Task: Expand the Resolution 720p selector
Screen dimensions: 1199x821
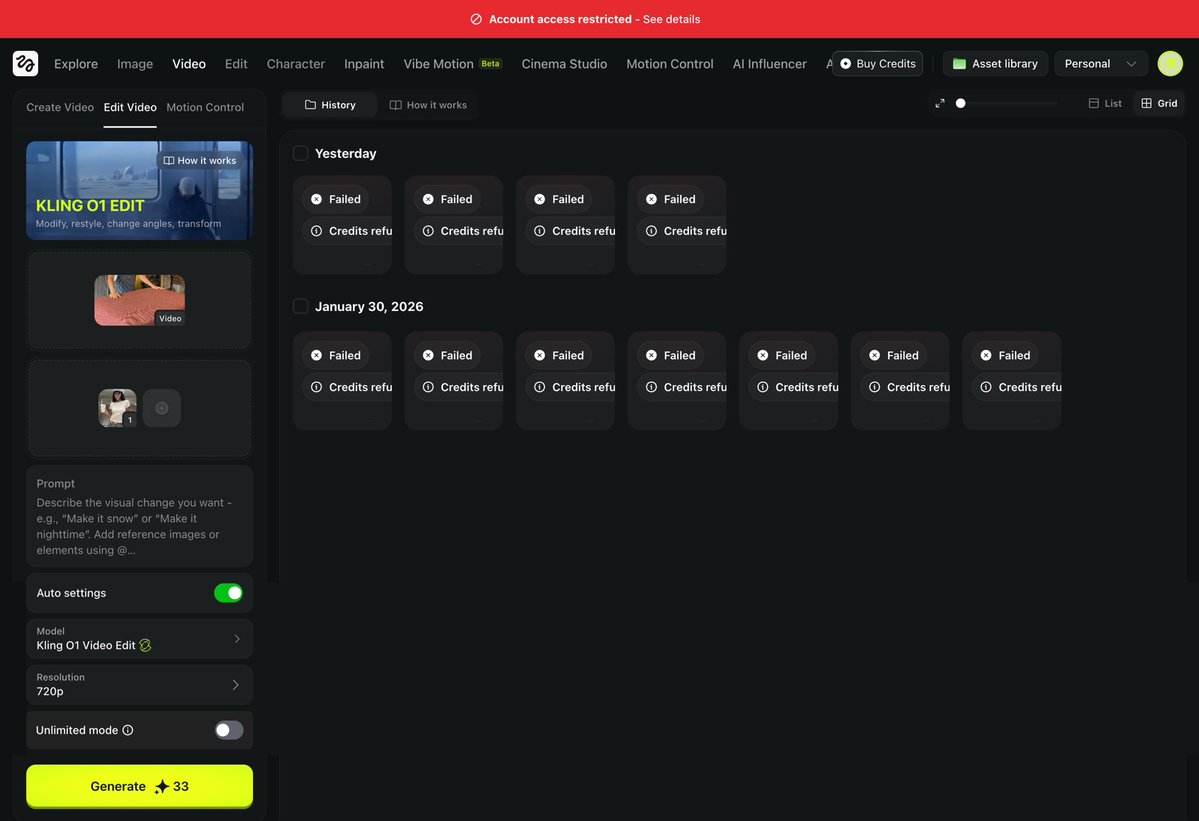Action: 139,685
